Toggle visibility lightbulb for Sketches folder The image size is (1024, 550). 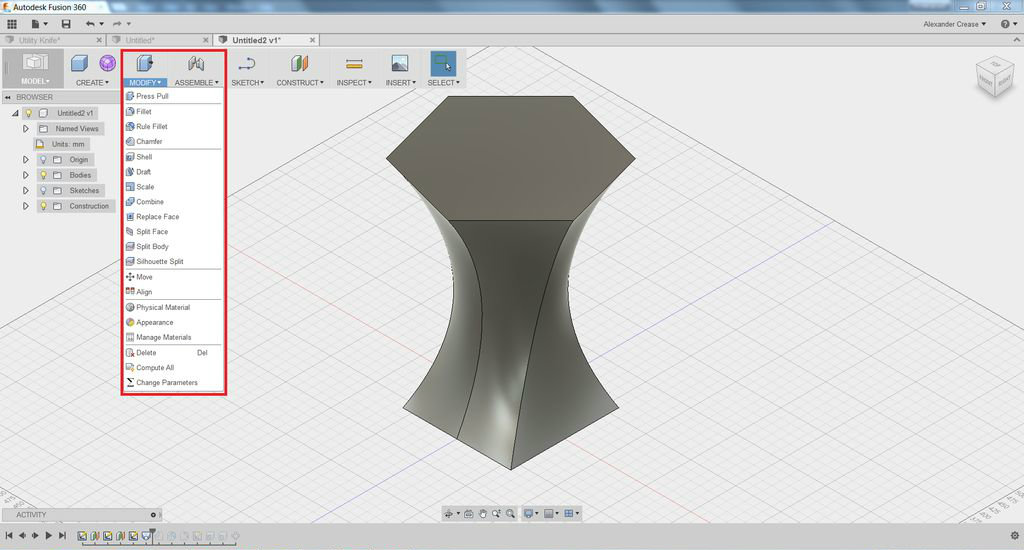pyautogui.click(x=43, y=191)
